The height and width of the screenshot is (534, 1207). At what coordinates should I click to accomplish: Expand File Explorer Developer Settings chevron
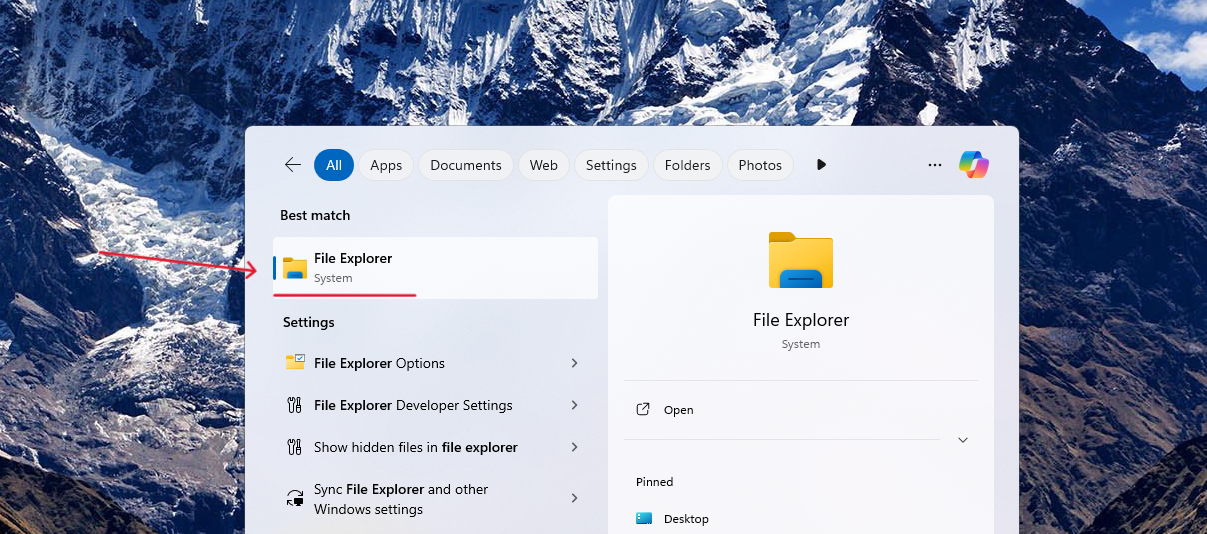[575, 405]
